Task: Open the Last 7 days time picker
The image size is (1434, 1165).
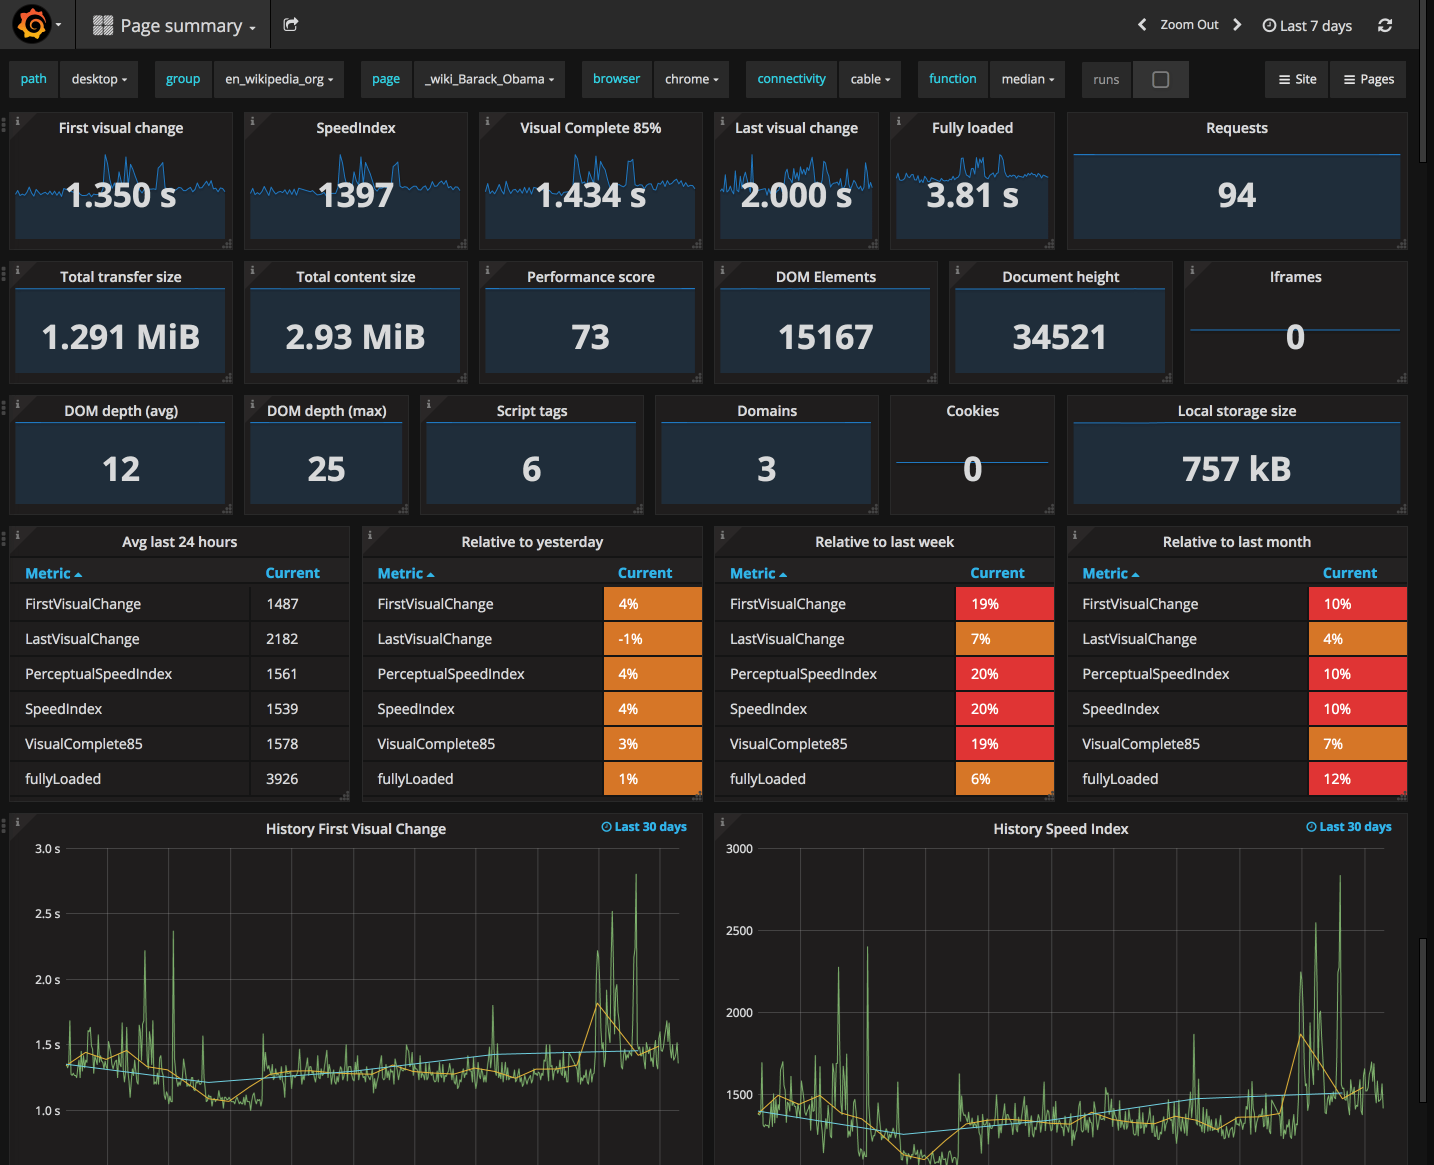Action: [x=1307, y=25]
